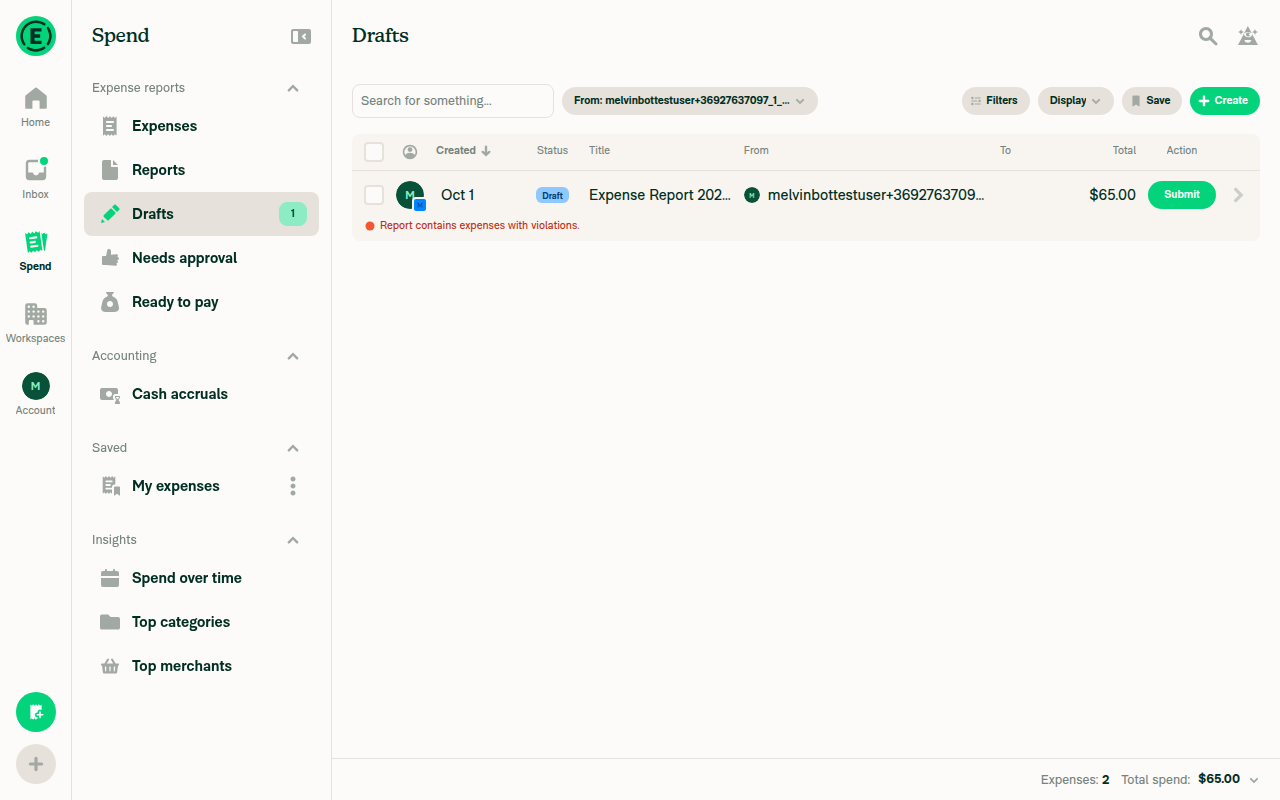
Task: Open Workspaces from the nav rail
Action: 36,324
